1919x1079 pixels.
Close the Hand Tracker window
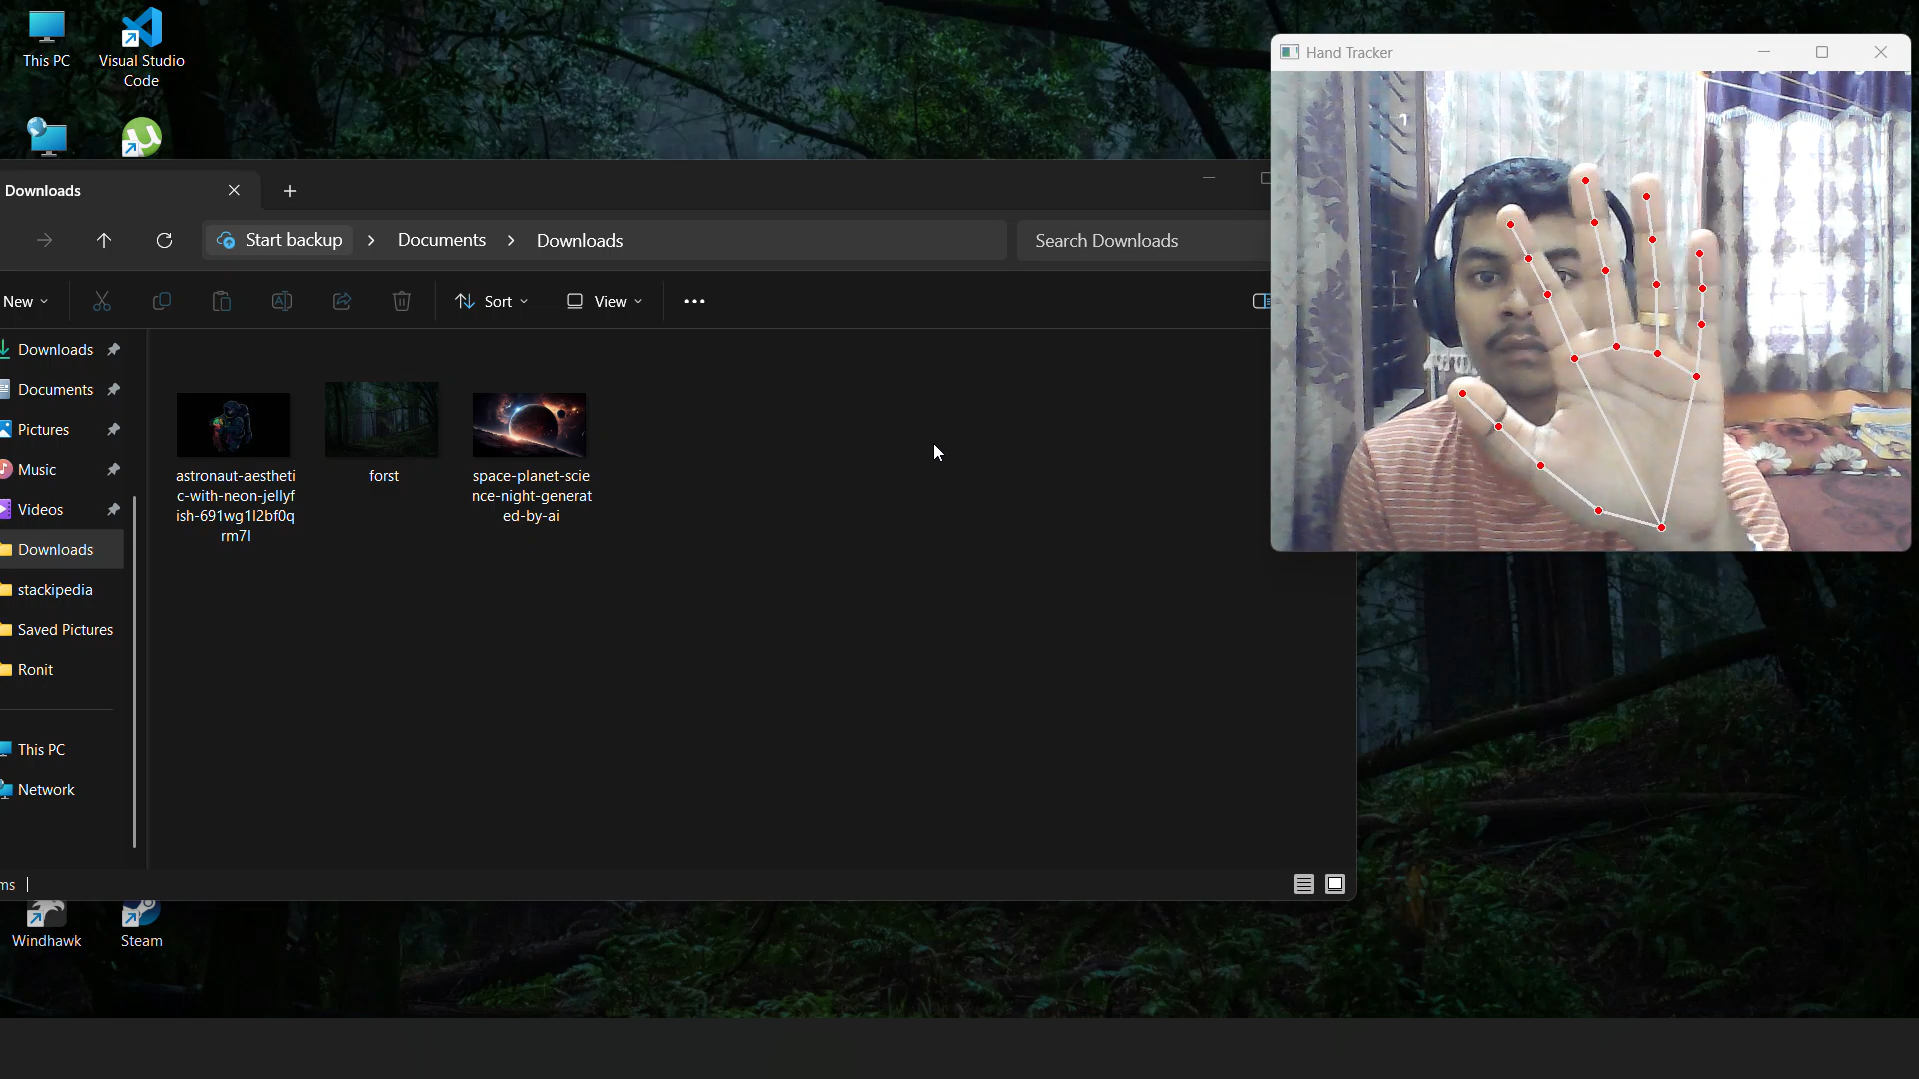click(x=1880, y=52)
